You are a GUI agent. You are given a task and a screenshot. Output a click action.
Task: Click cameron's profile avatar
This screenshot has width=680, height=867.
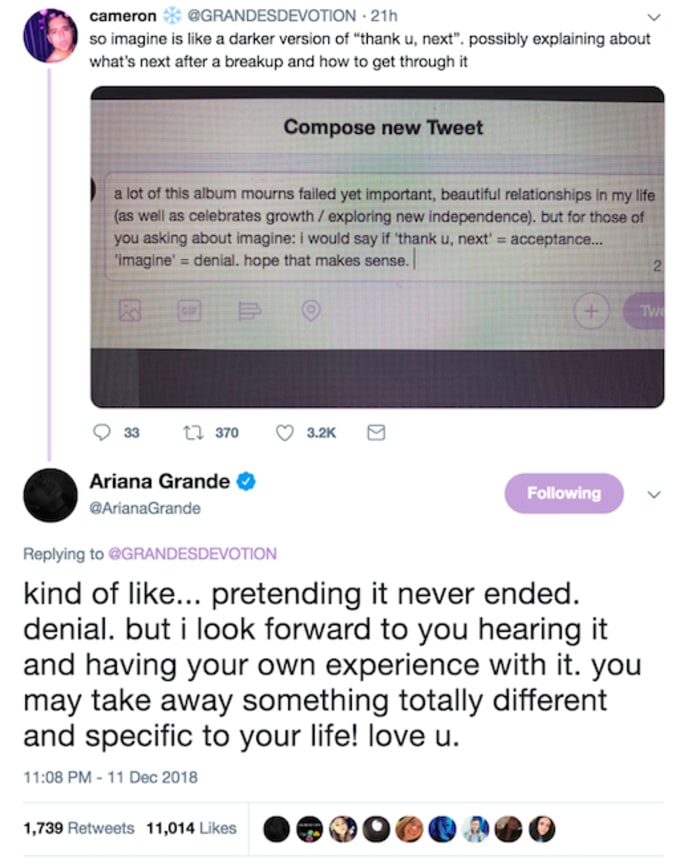tap(49, 35)
